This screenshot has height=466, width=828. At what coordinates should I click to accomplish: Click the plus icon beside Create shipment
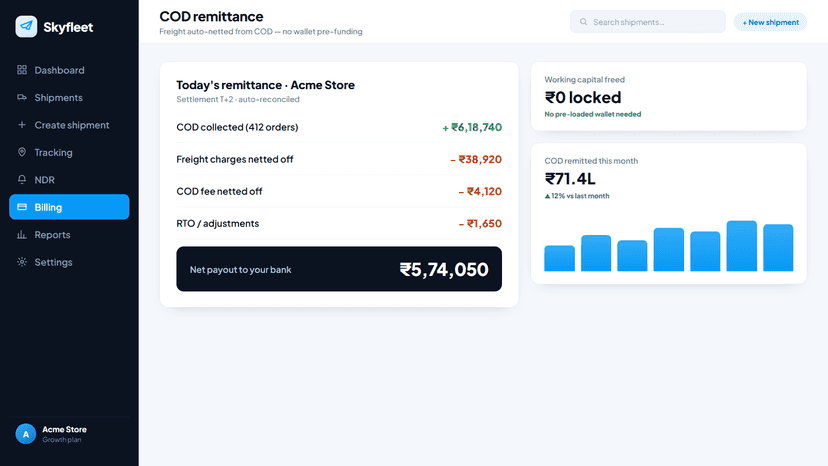(x=22, y=125)
